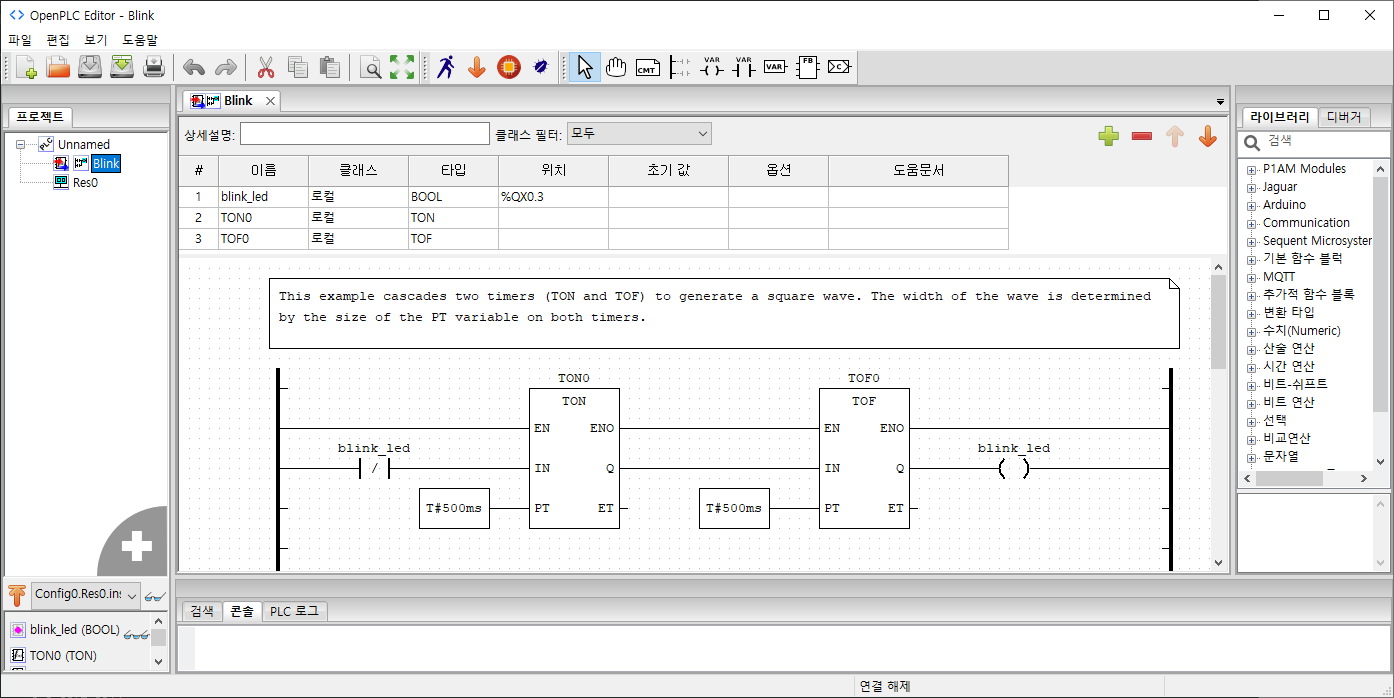The width and height of the screenshot is (1394, 698).
Task: Collapse the Unnamed project tree node
Action: [20, 144]
